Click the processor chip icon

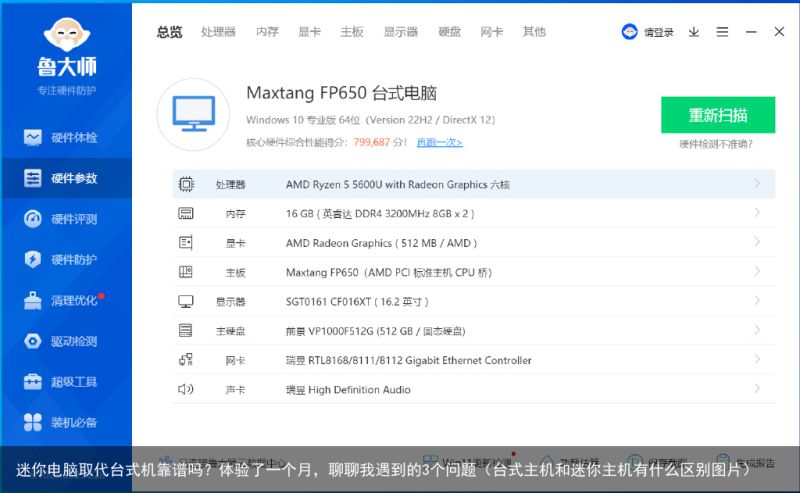[x=186, y=184]
